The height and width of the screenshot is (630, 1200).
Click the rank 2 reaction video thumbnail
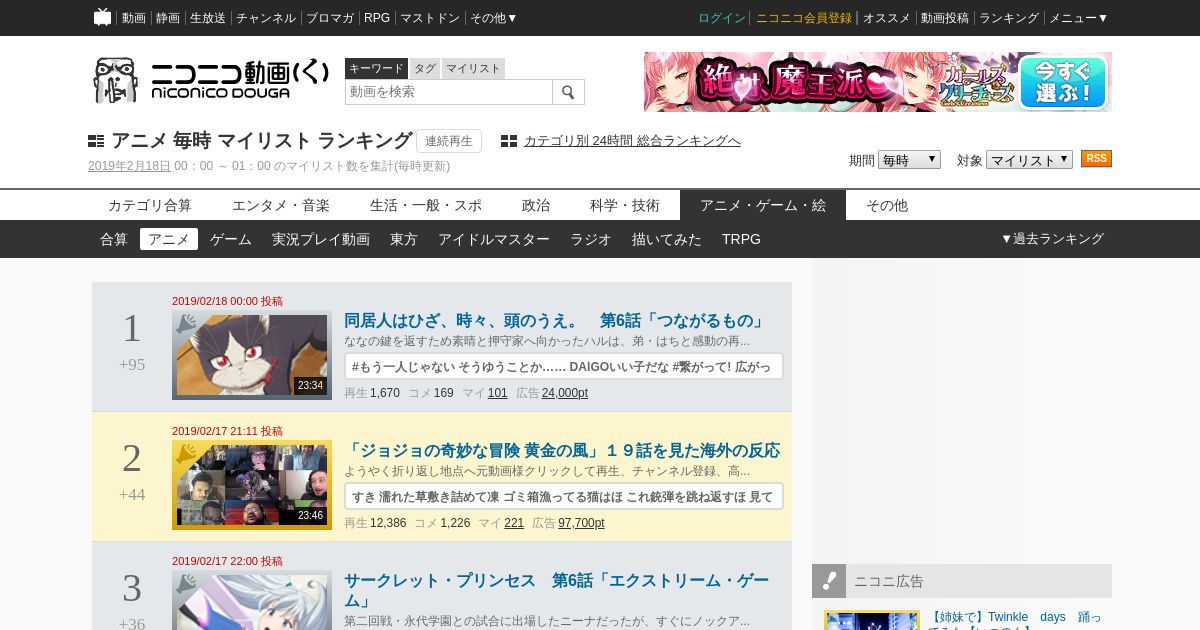pos(252,485)
